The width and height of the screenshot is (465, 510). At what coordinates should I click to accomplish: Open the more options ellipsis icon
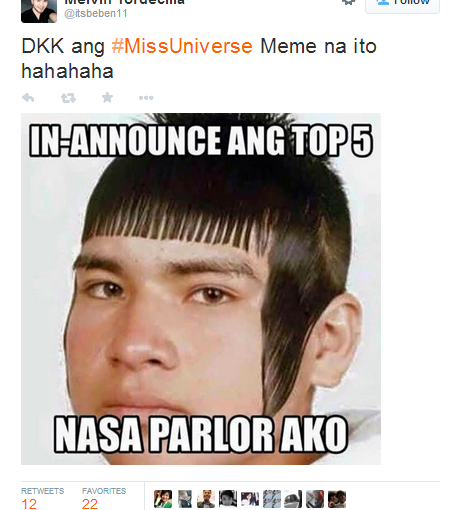pos(146,98)
